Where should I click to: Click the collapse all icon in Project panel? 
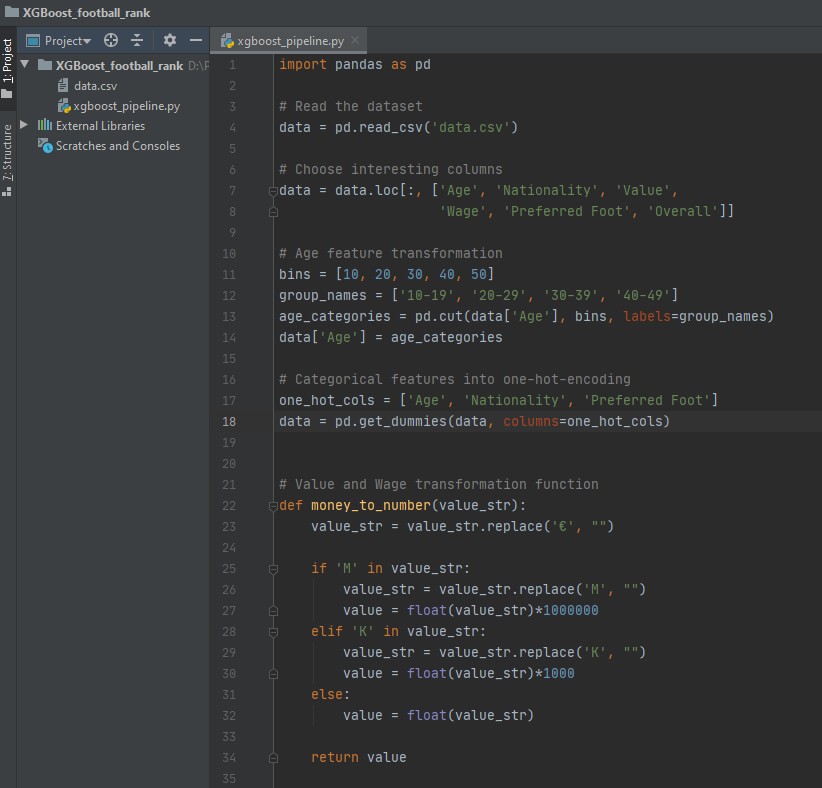click(137, 40)
